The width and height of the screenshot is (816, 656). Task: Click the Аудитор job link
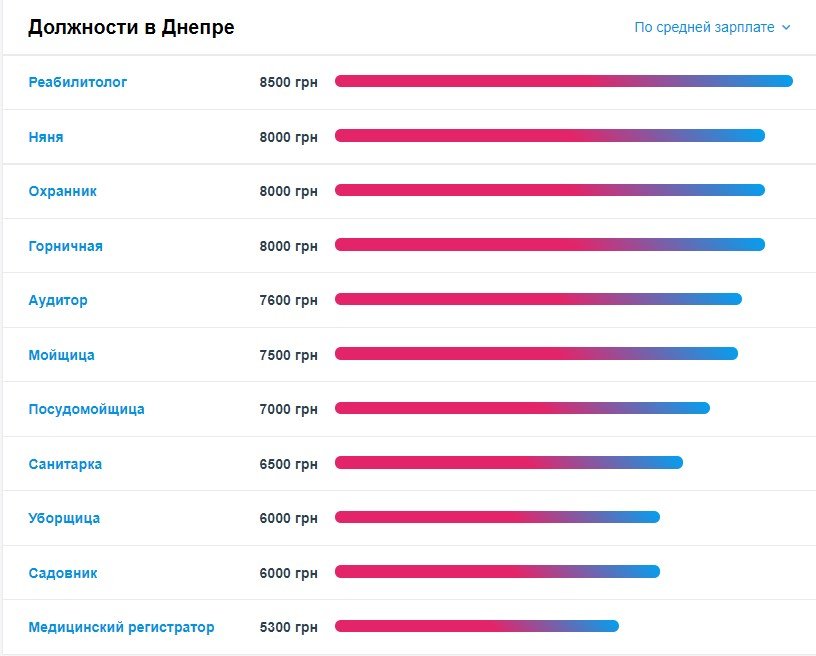pyautogui.click(x=55, y=300)
